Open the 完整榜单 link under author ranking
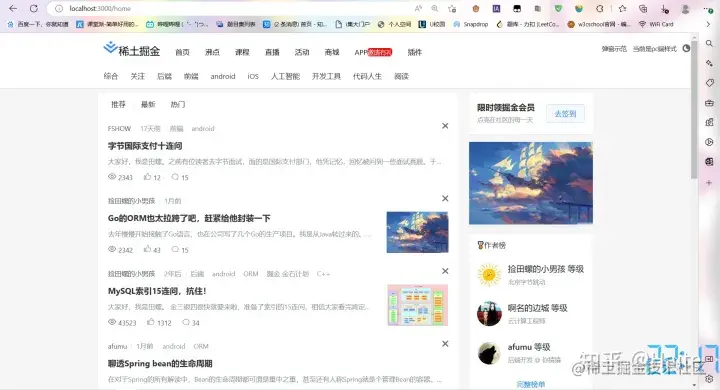Image resolution: width=720 pixels, height=390 pixels. pos(531,384)
